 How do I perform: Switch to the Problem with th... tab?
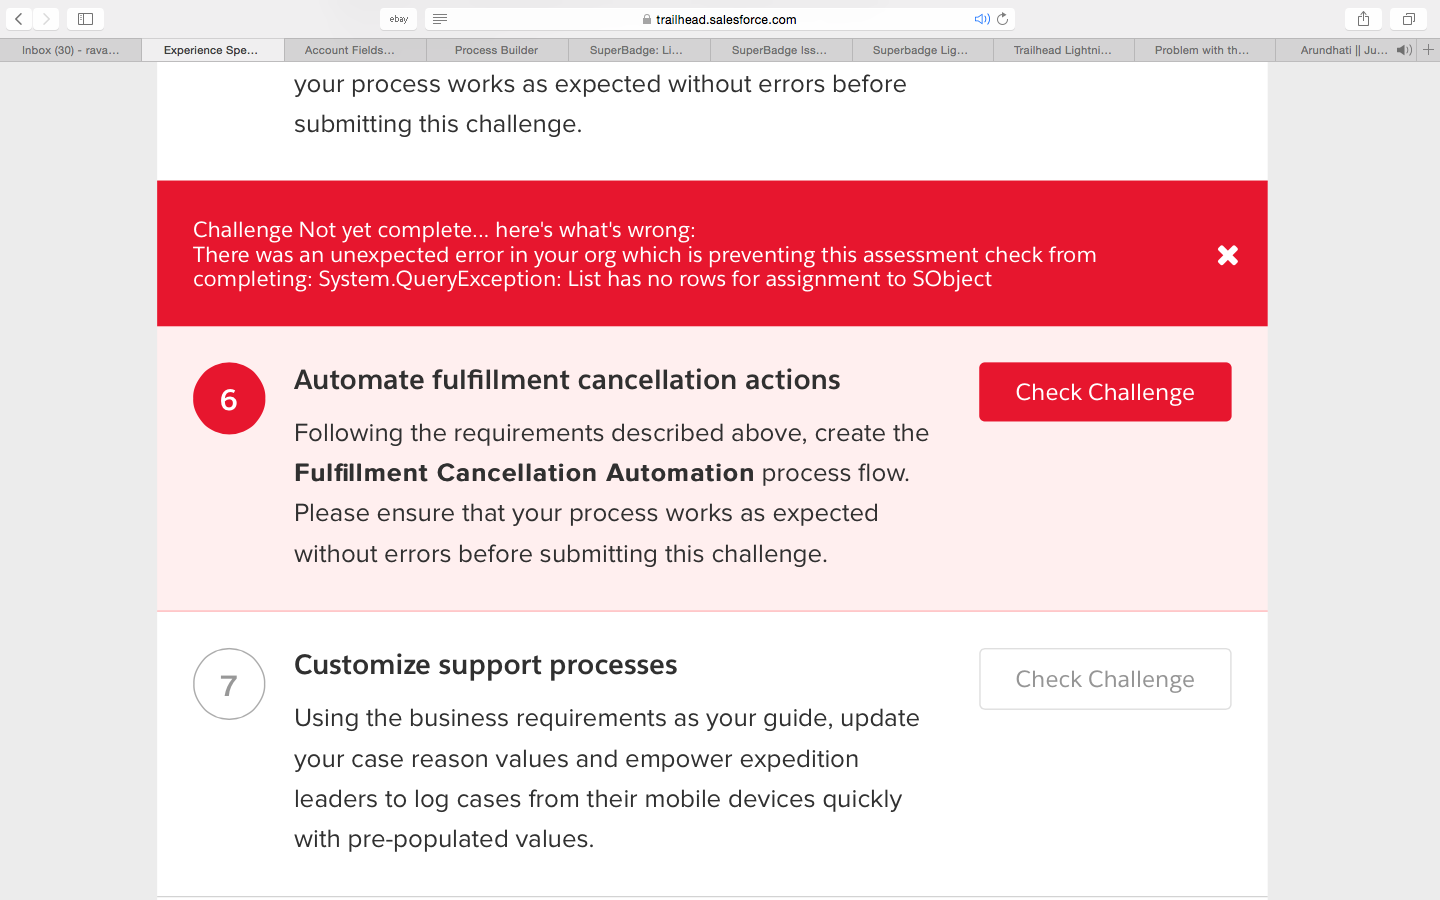1204,50
